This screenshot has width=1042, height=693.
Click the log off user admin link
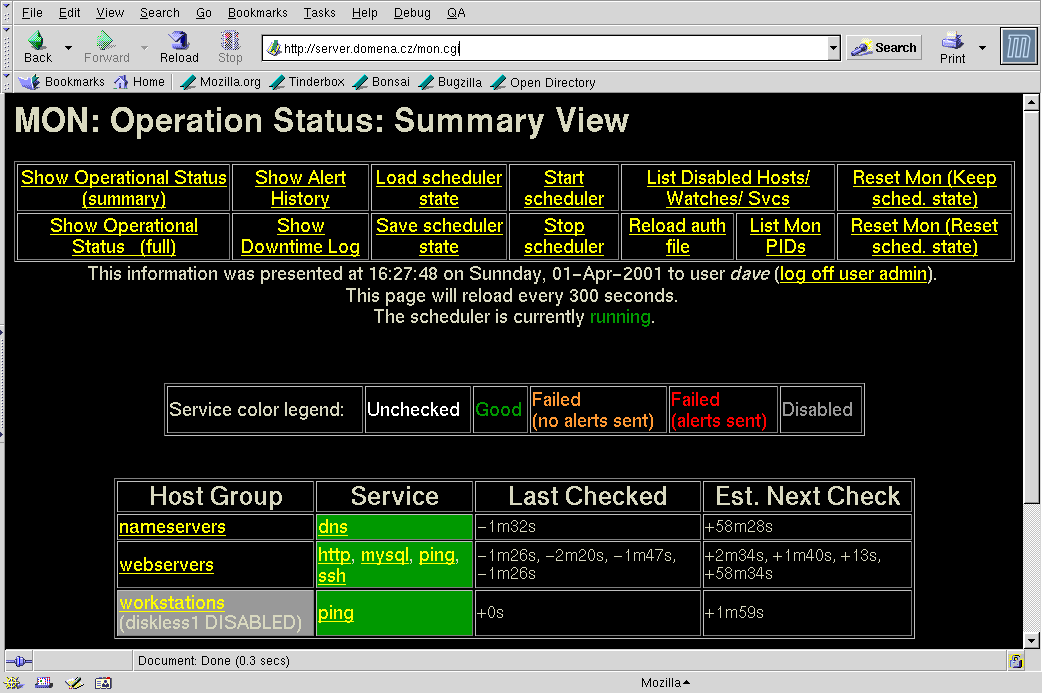tap(855, 274)
